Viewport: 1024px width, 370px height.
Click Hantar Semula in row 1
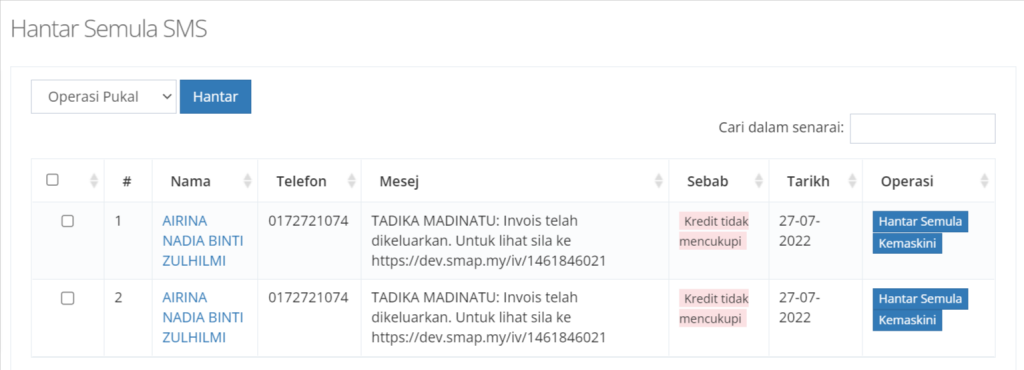tap(920, 221)
